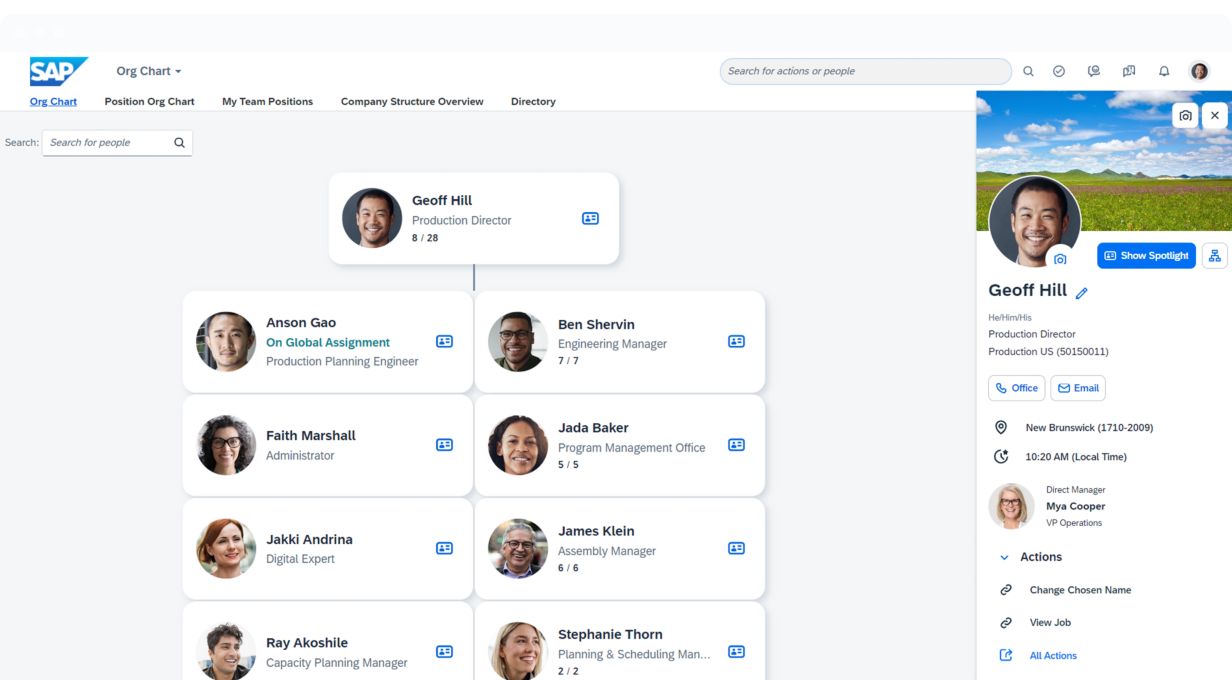Switch to the Position Org Chart tab

[x=149, y=101]
